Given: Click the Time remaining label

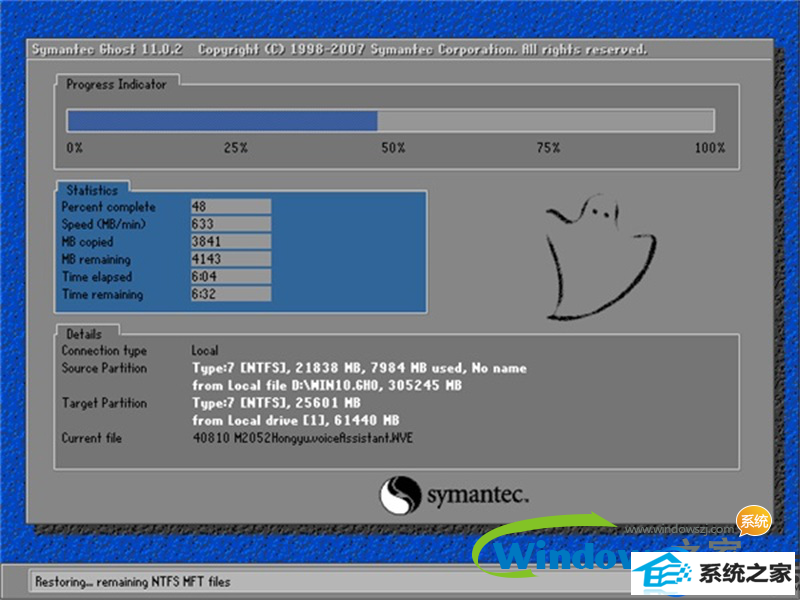Looking at the screenshot, I should (103, 294).
